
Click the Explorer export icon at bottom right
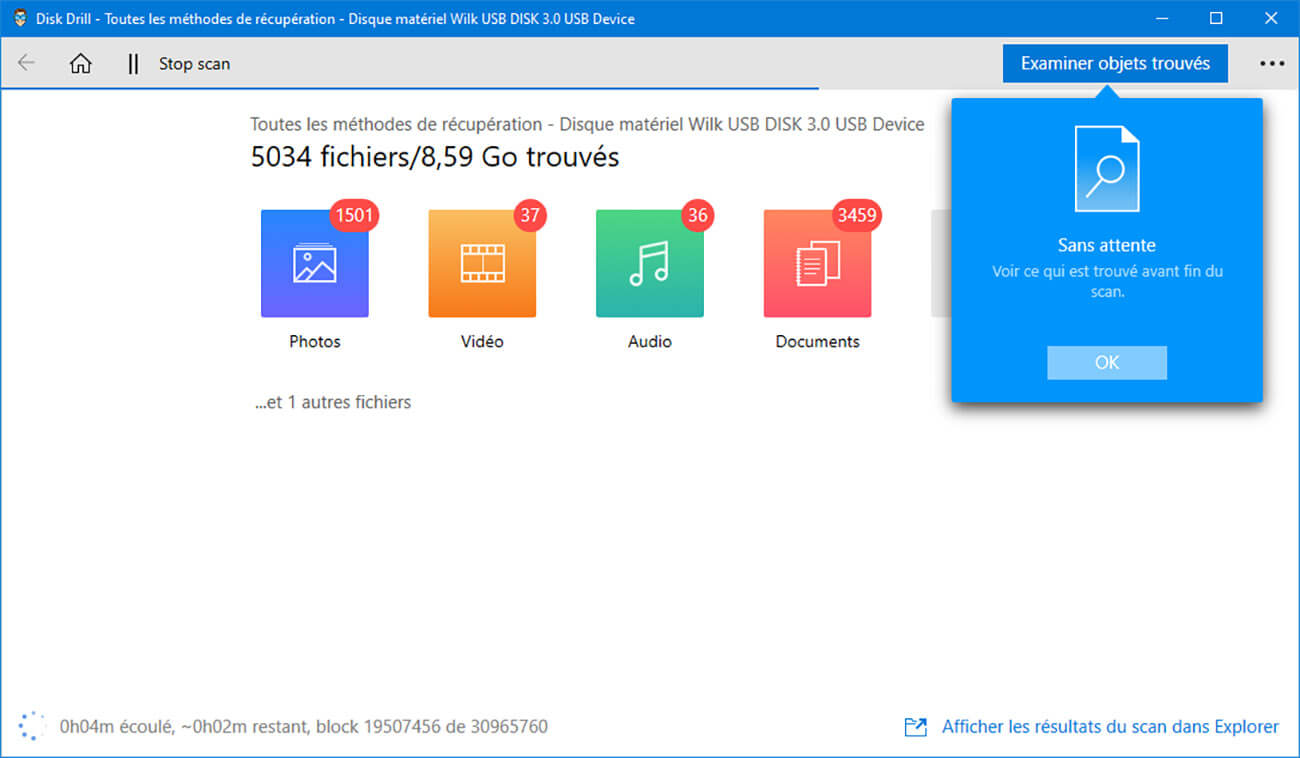915,727
